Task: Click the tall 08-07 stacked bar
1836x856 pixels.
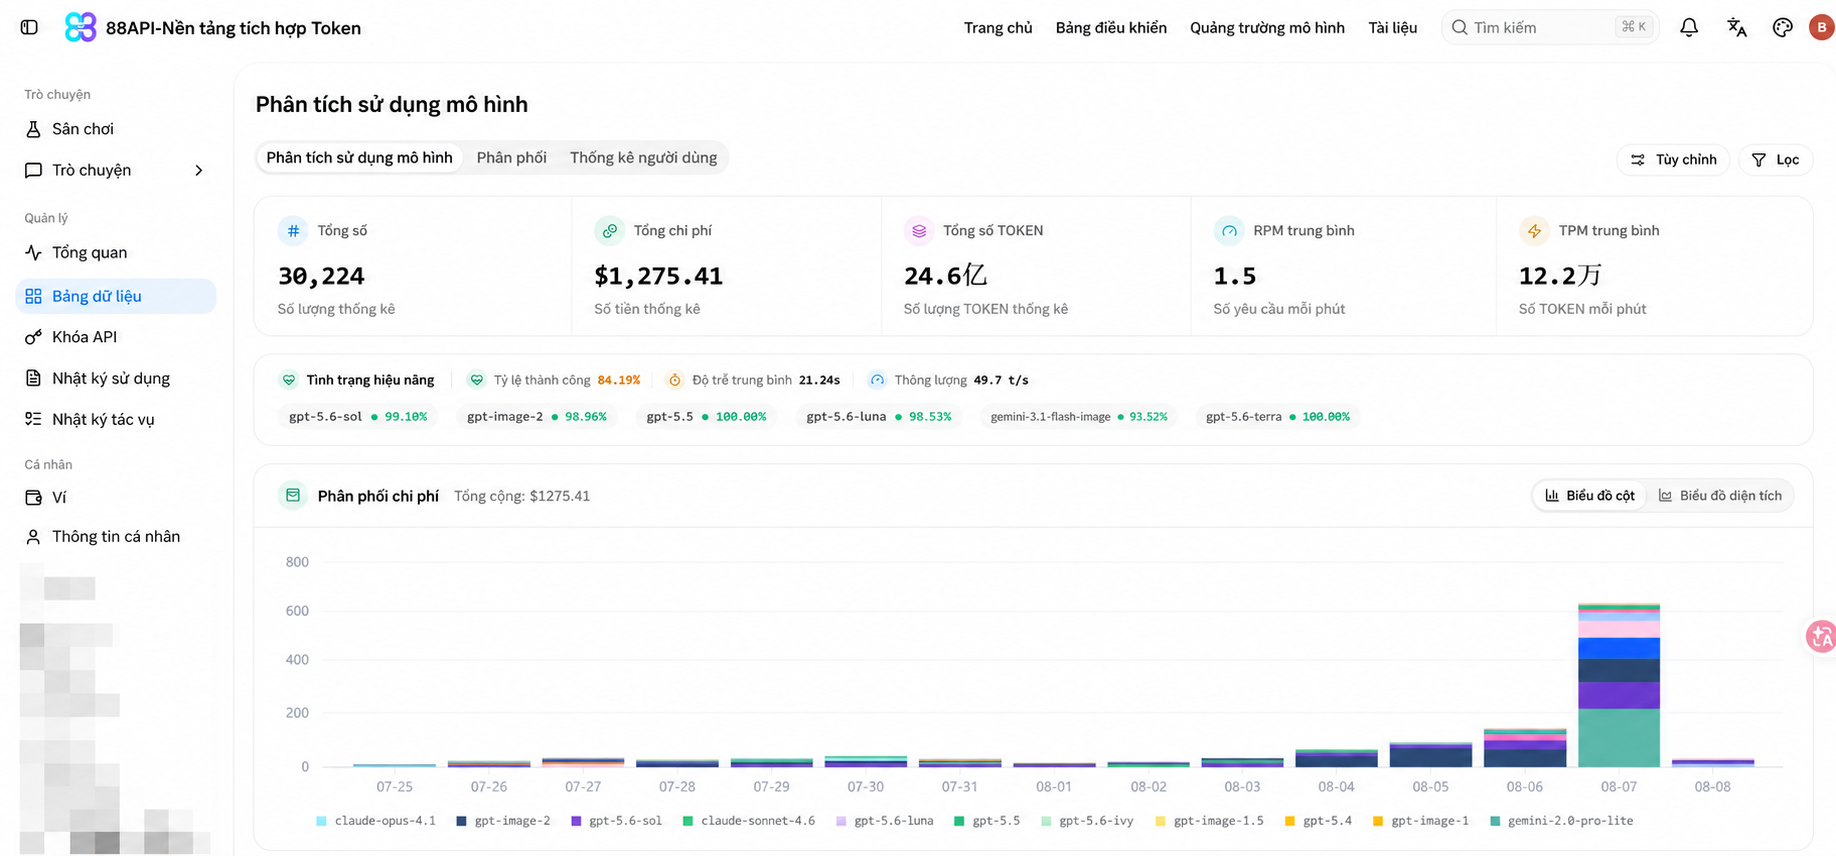Action: 1619,686
